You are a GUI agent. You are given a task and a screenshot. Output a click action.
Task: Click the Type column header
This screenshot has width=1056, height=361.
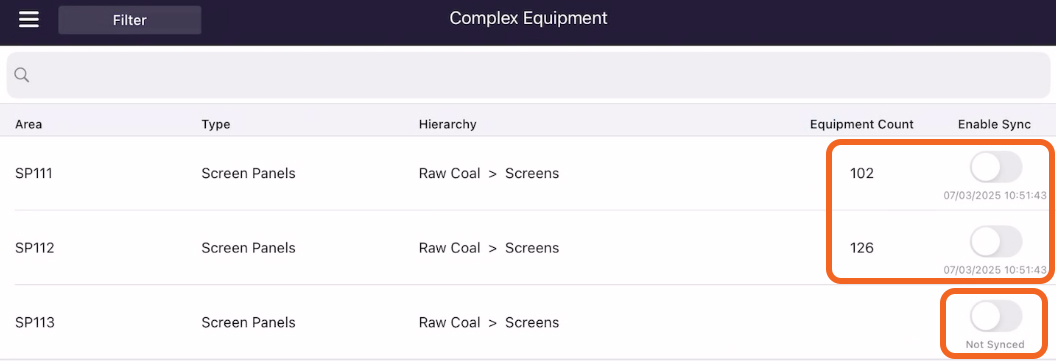(216, 124)
